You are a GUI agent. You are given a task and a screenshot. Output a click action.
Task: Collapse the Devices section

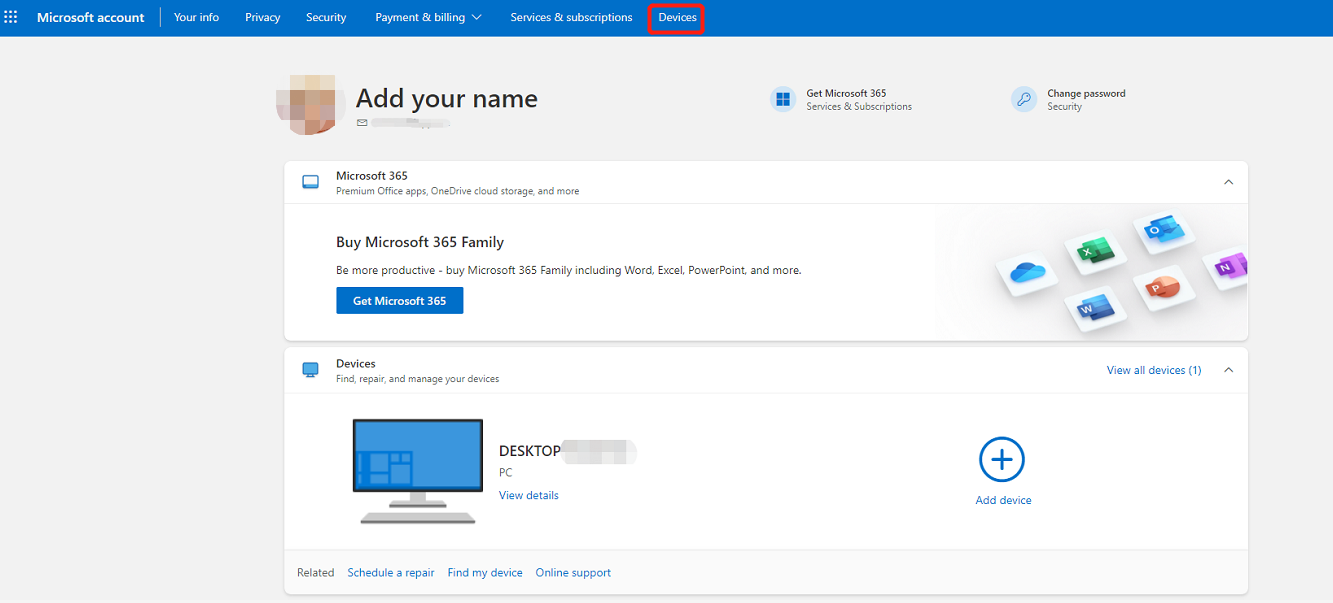click(x=1228, y=369)
